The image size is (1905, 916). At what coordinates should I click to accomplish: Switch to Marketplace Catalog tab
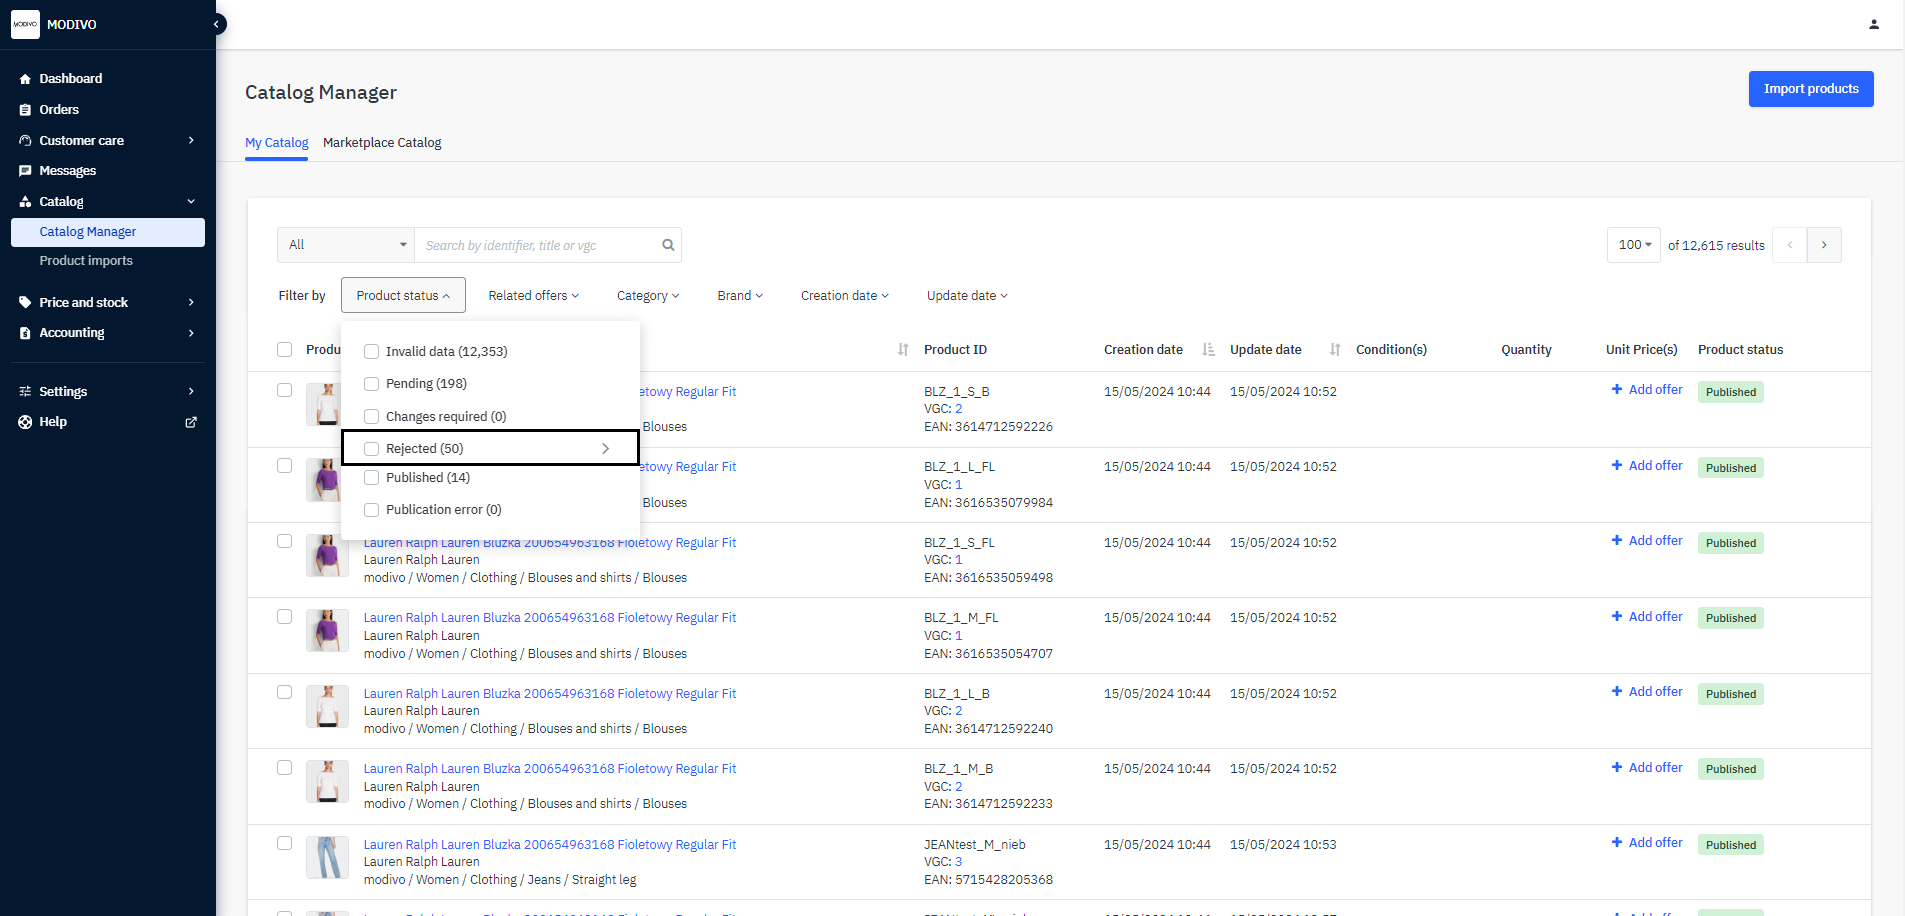[382, 143]
